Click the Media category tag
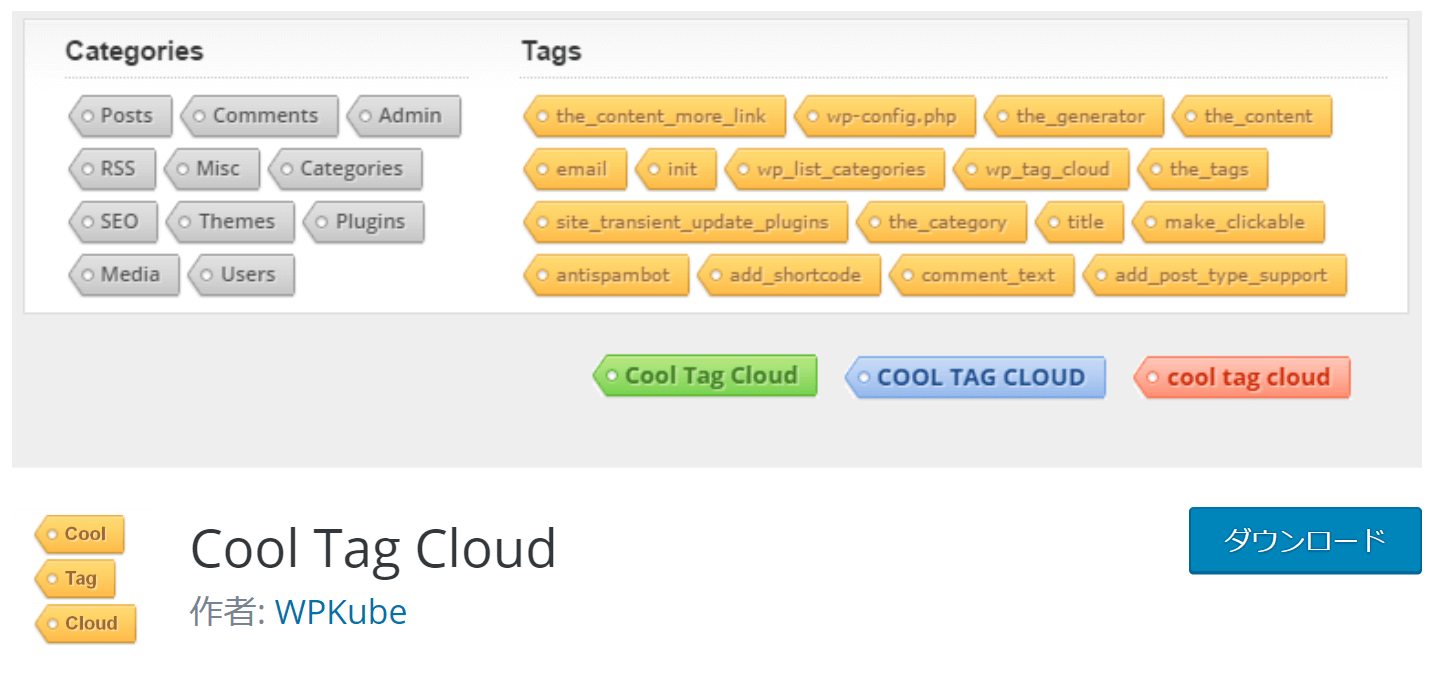Image resolution: width=1439 pixels, height=682 pixels. (x=124, y=275)
